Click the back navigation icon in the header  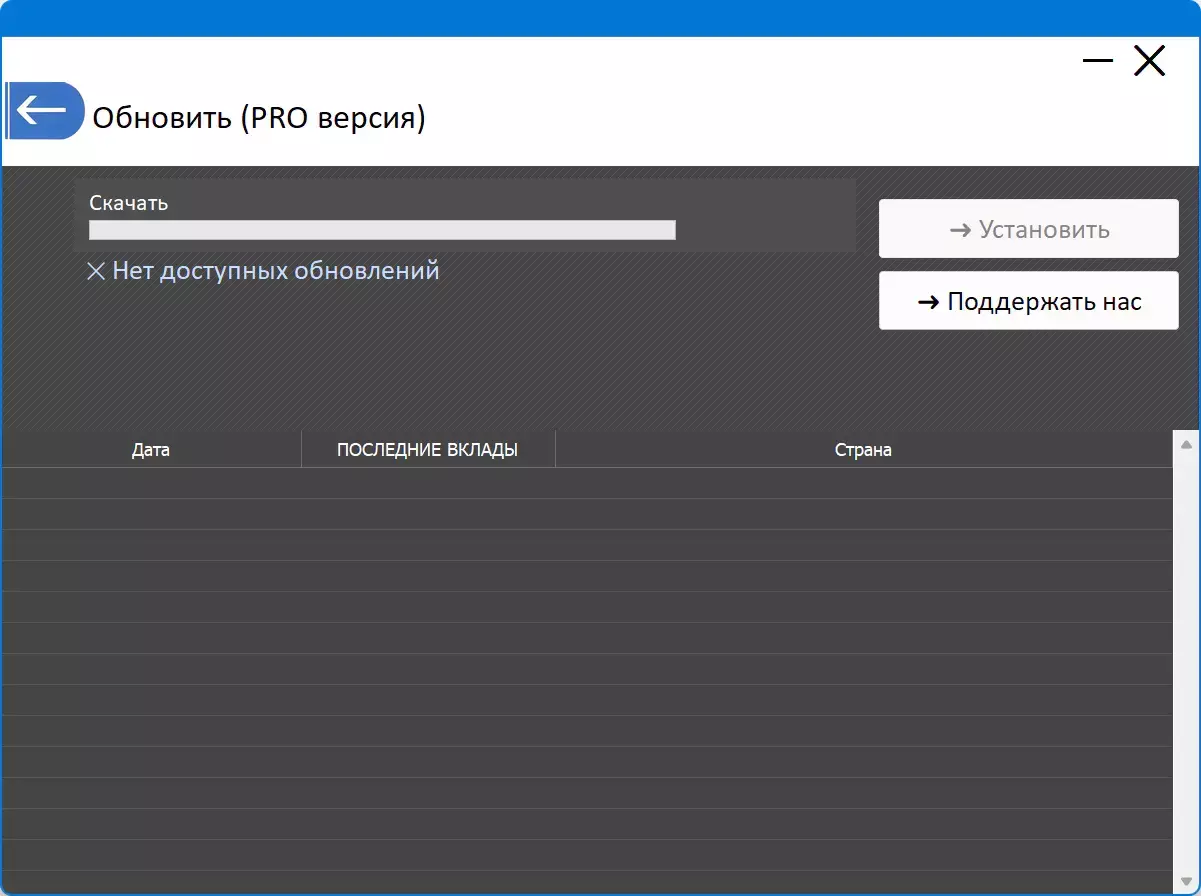click(44, 110)
